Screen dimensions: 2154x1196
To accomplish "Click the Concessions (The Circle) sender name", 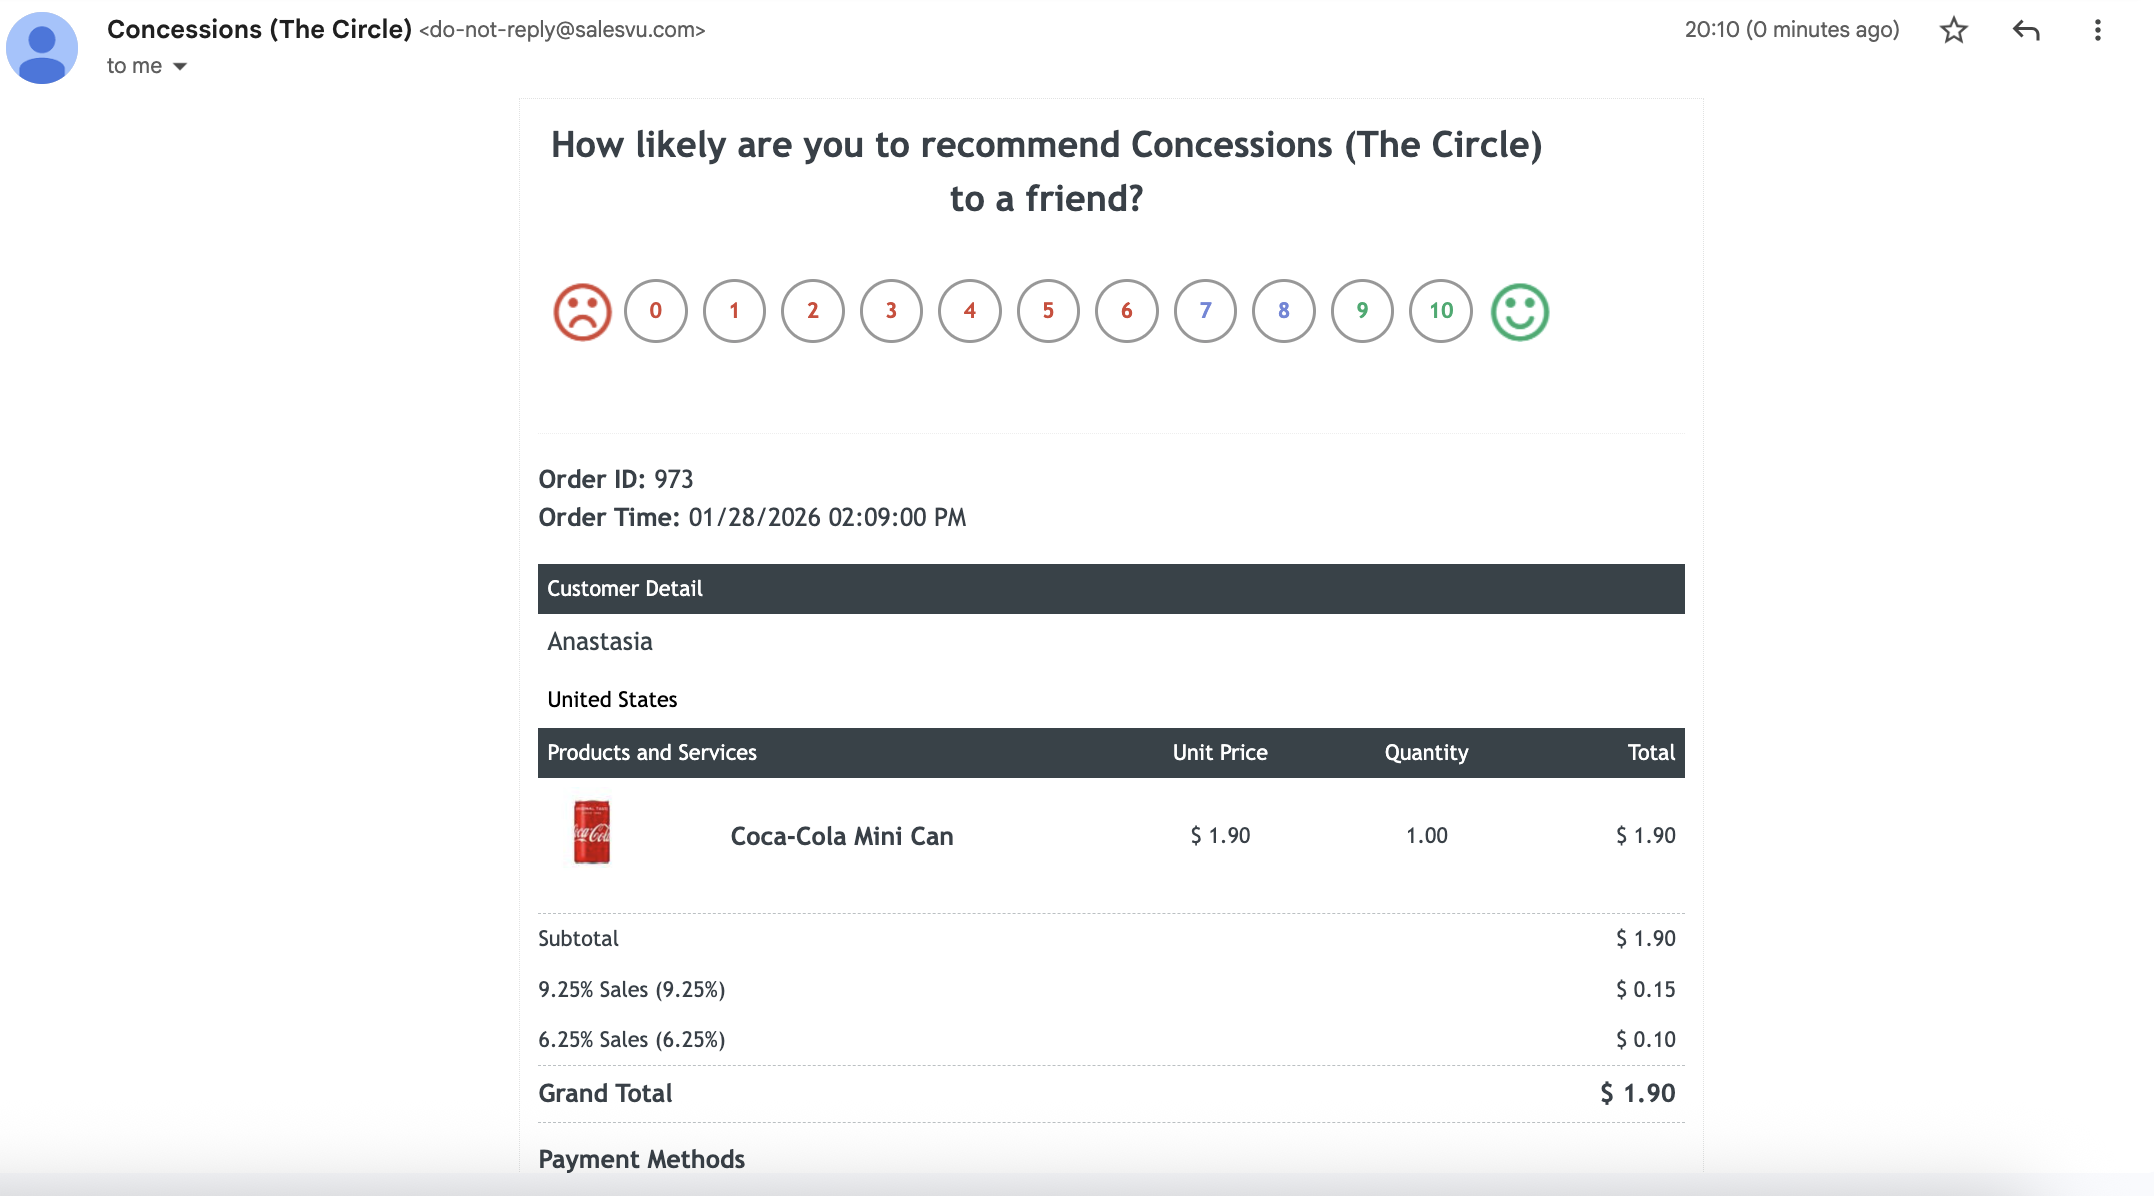I will [259, 30].
